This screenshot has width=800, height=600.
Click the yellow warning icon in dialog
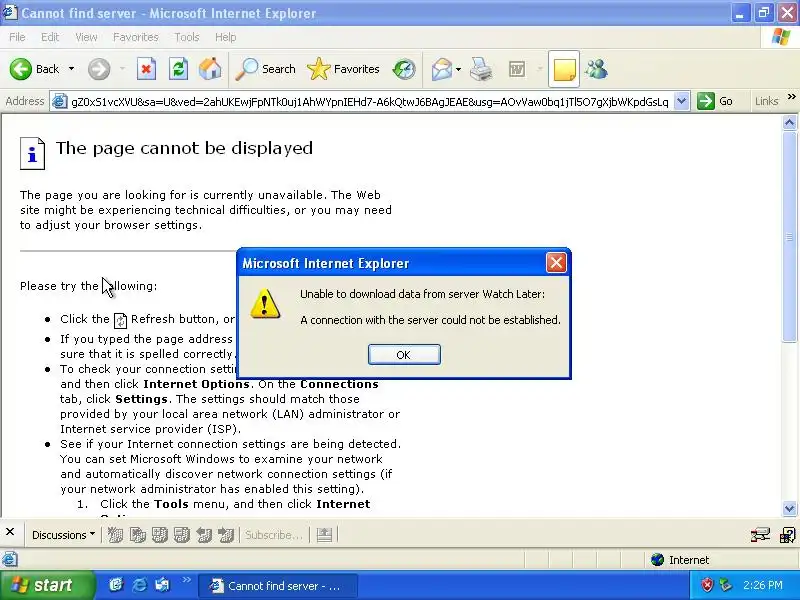(x=265, y=304)
